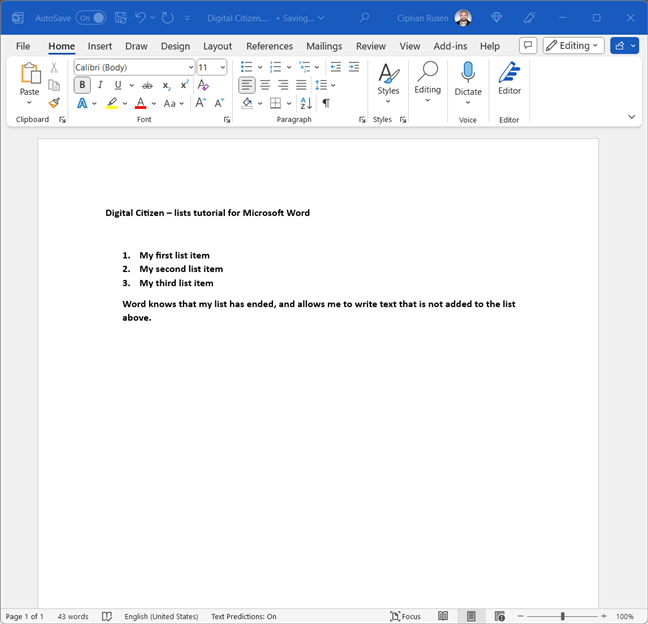Open the Editor proofing tool
Screen dimensions: 648x624
[509, 79]
